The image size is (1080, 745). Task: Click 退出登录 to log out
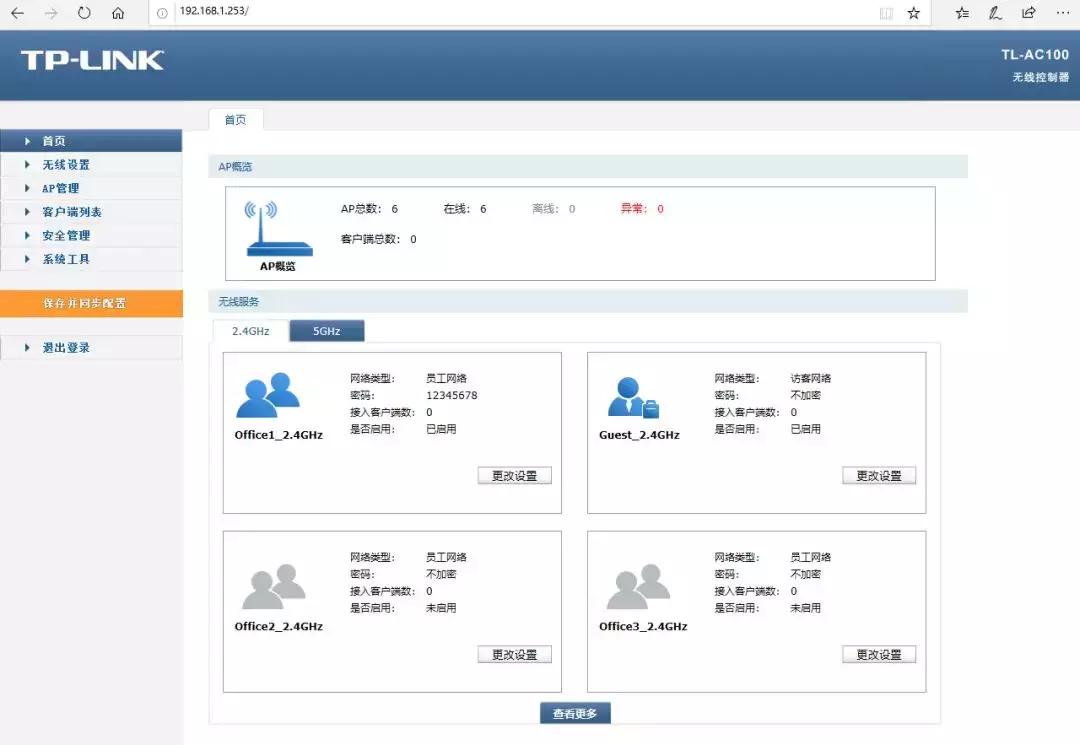[x=91, y=348]
